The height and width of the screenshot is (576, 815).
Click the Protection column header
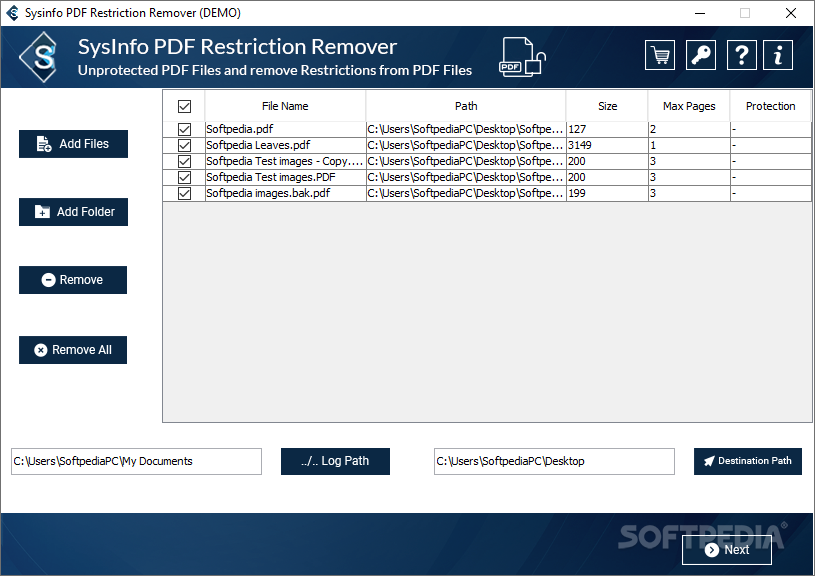[x=770, y=106]
